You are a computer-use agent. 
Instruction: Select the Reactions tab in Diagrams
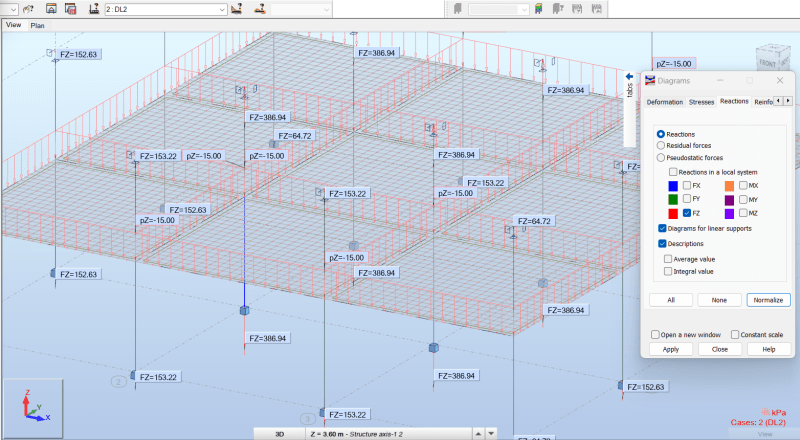(734, 101)
